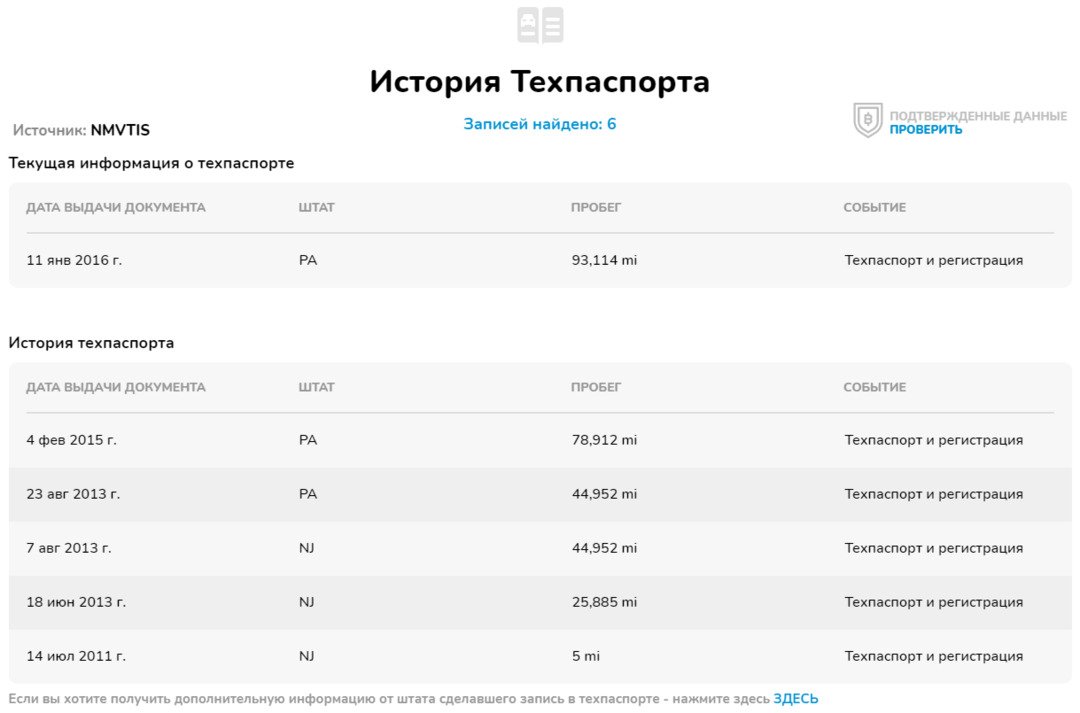1080x713 pixels.
Task: Click the 5 mi mileage value
Action: [585, 656]
